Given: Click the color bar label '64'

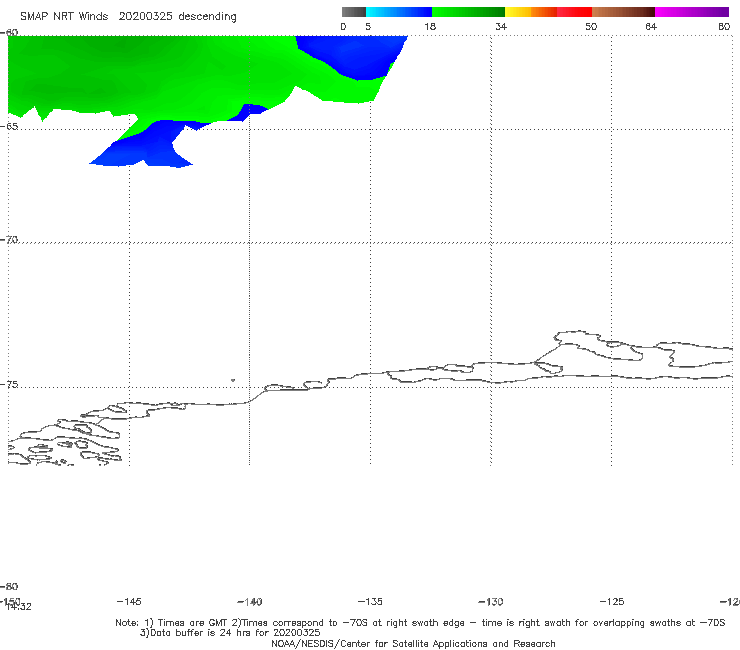Looking at the screenshot, I should point(651,26).
